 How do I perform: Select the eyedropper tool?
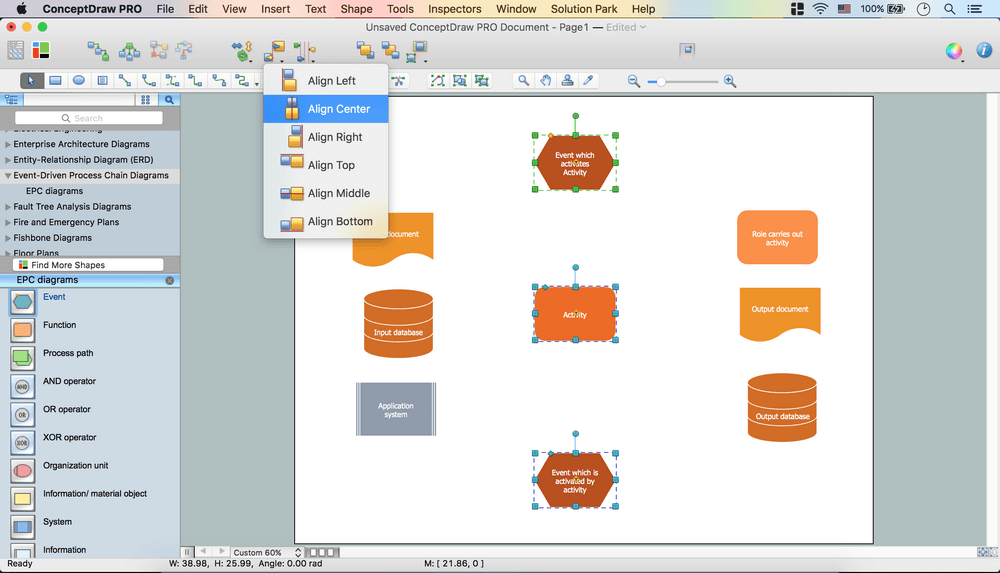coord(589,81)
